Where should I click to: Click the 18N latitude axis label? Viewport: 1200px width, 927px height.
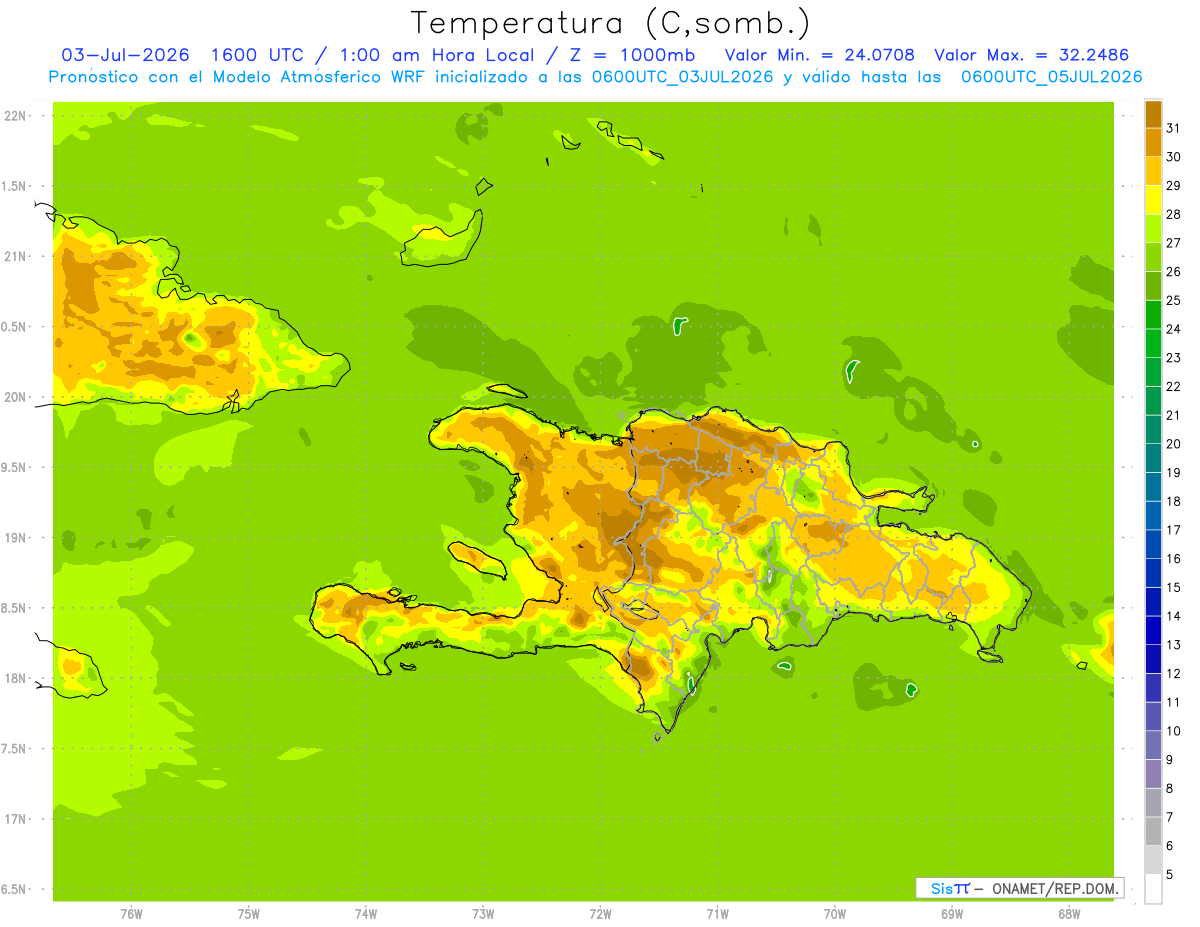click(x=16, y=678)
